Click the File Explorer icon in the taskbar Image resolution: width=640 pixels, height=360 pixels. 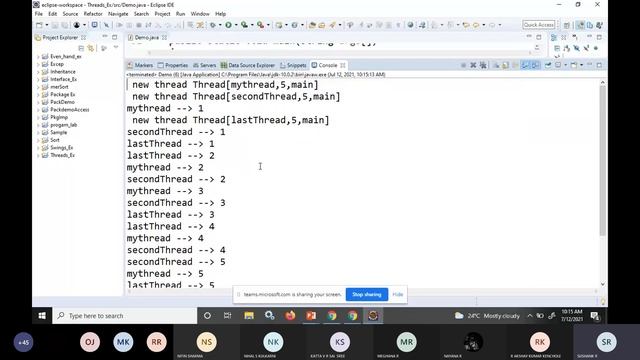point(249,316)
